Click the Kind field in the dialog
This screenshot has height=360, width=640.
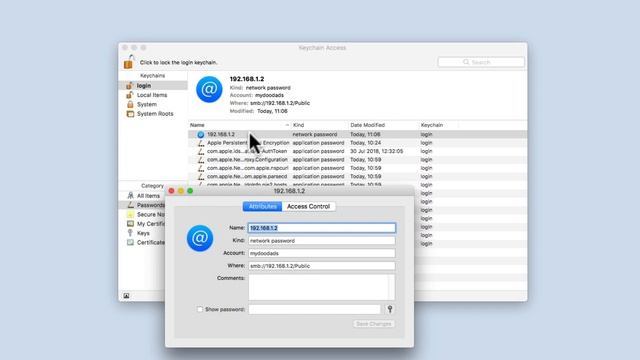tap(322, 241)
